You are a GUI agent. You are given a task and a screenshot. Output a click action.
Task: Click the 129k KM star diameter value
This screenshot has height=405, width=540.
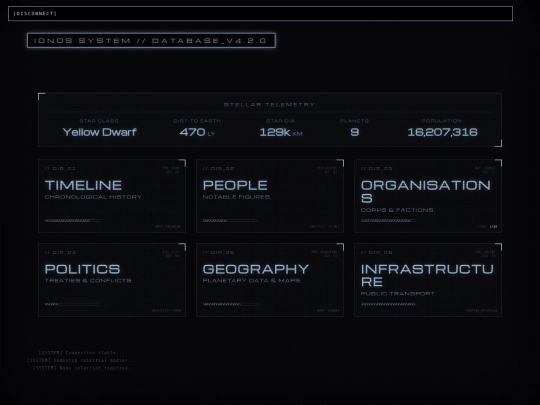coord(281,132)
